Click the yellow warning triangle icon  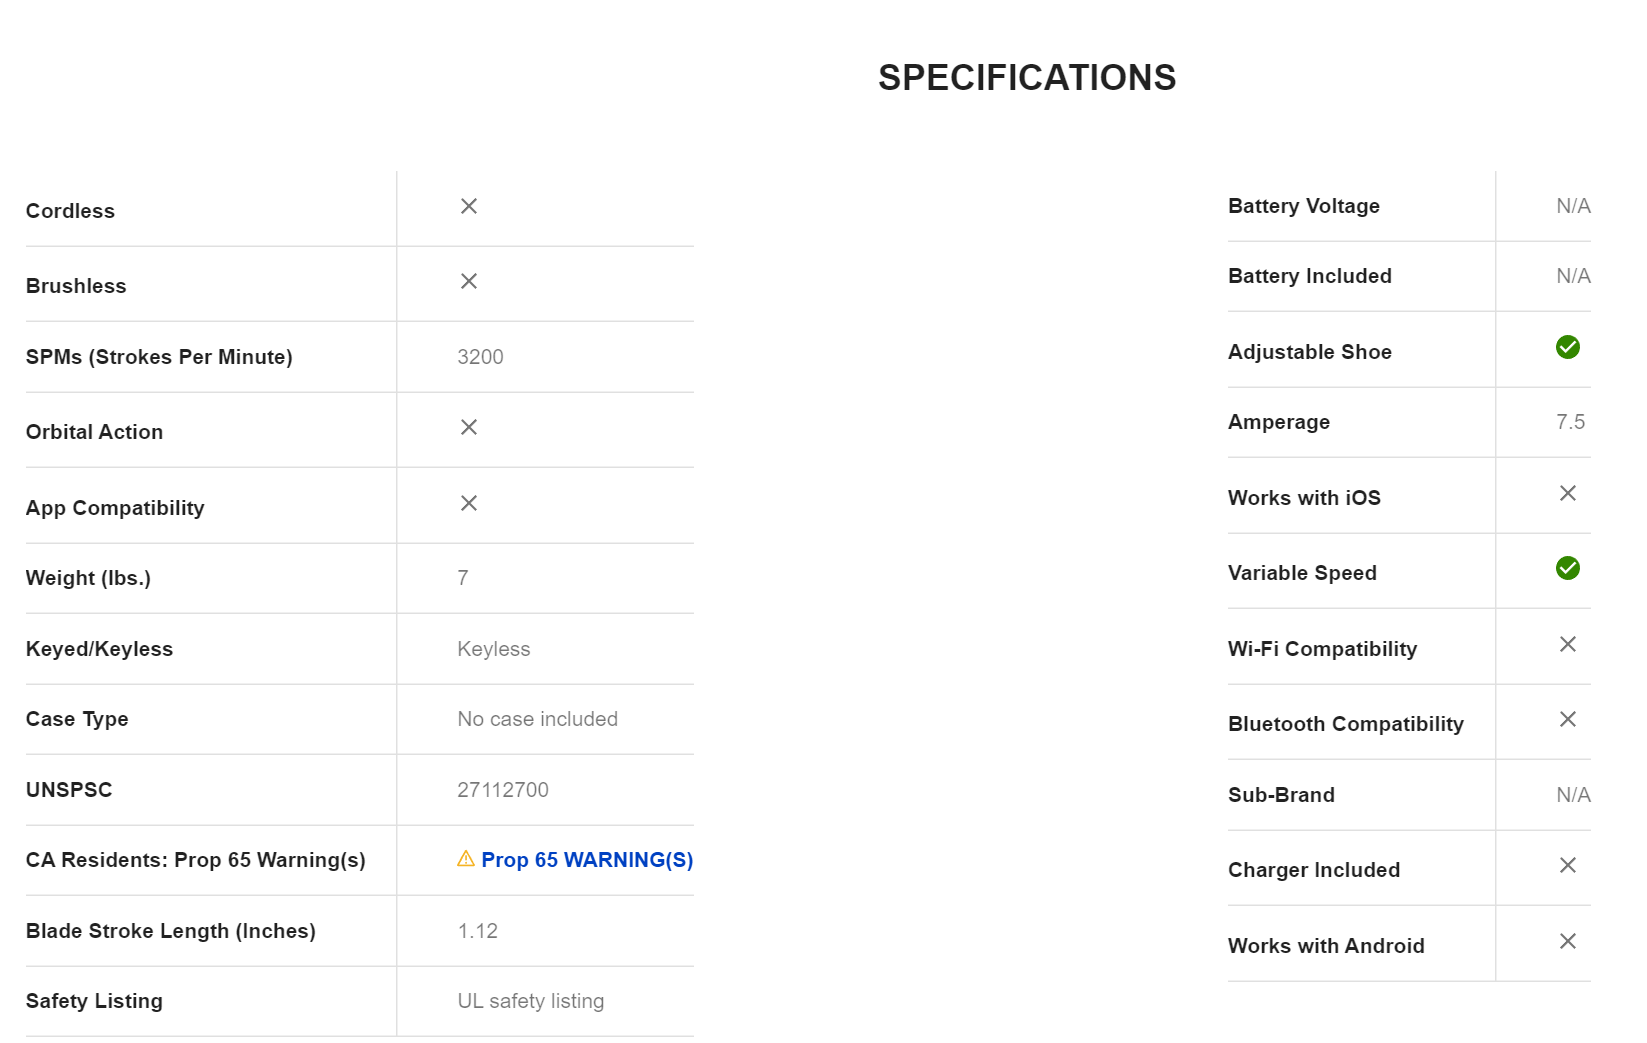[x=466, y=859]
